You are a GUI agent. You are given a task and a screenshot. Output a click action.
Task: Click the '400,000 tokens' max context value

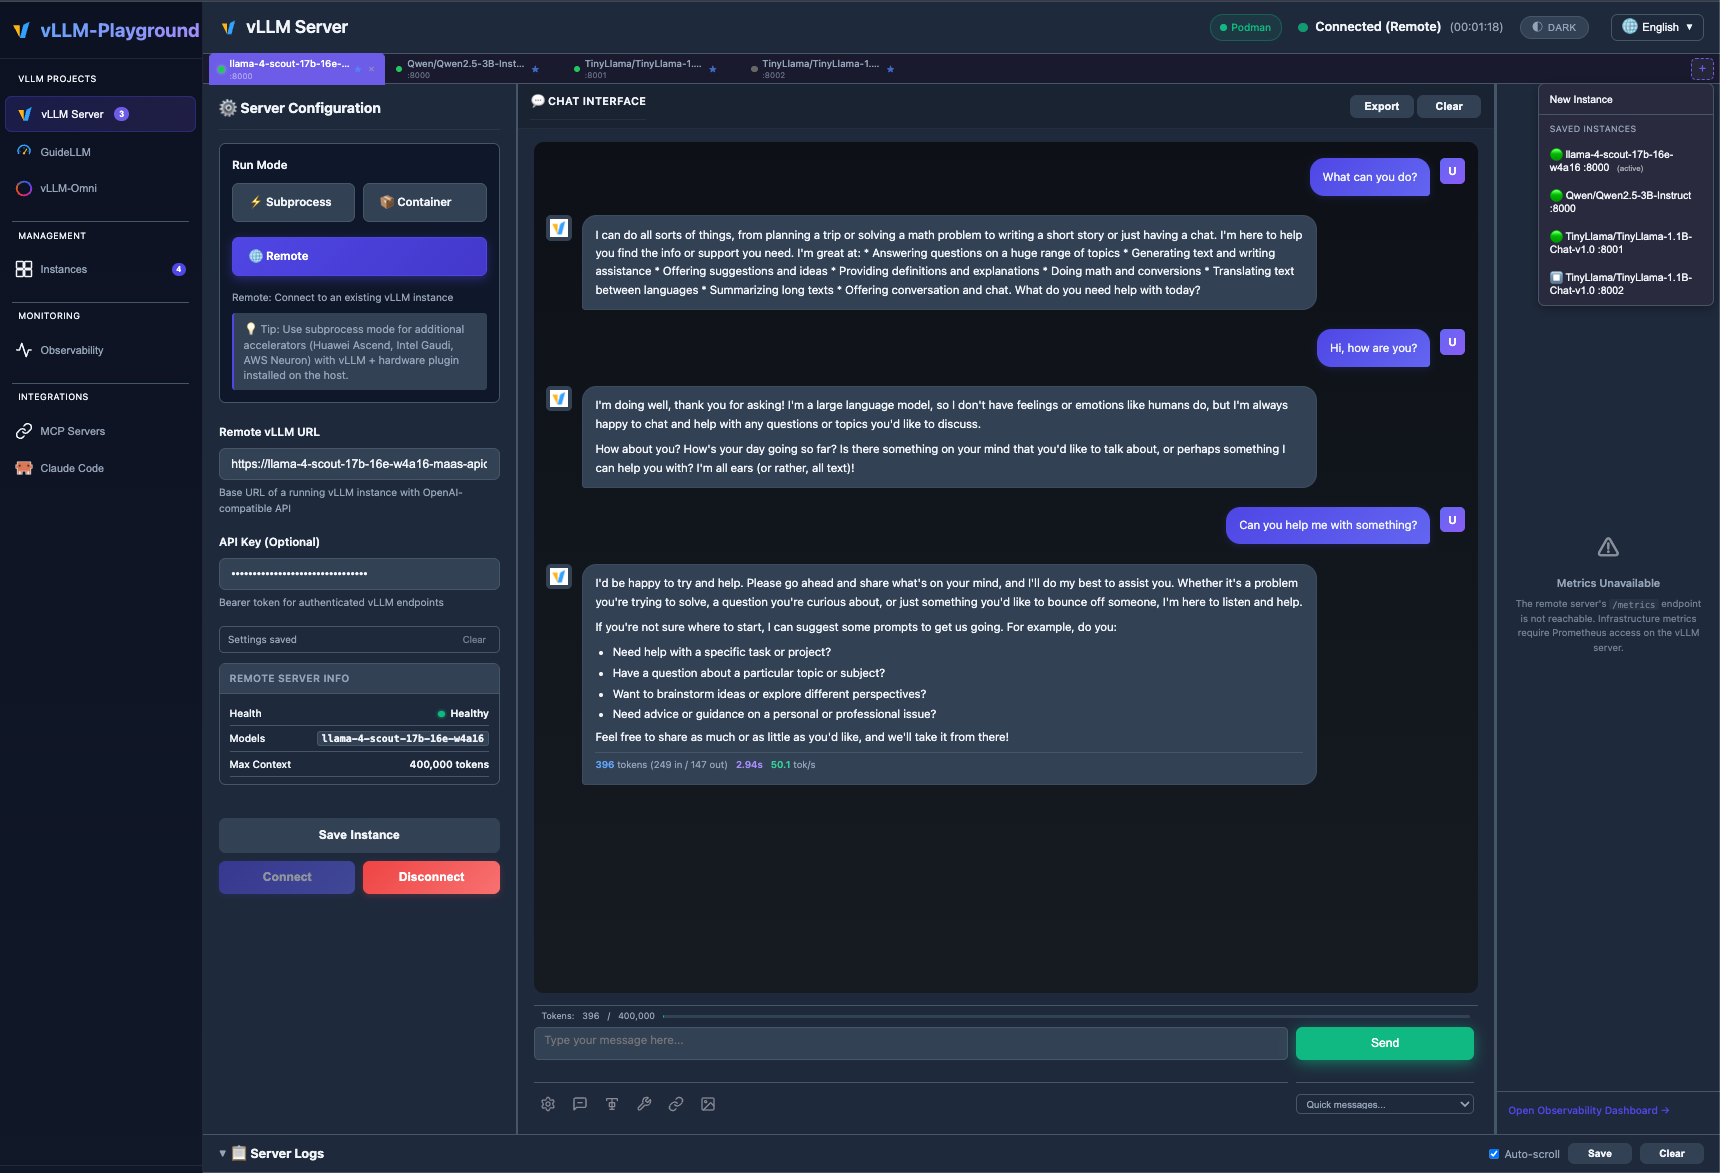tap(449, 765)
